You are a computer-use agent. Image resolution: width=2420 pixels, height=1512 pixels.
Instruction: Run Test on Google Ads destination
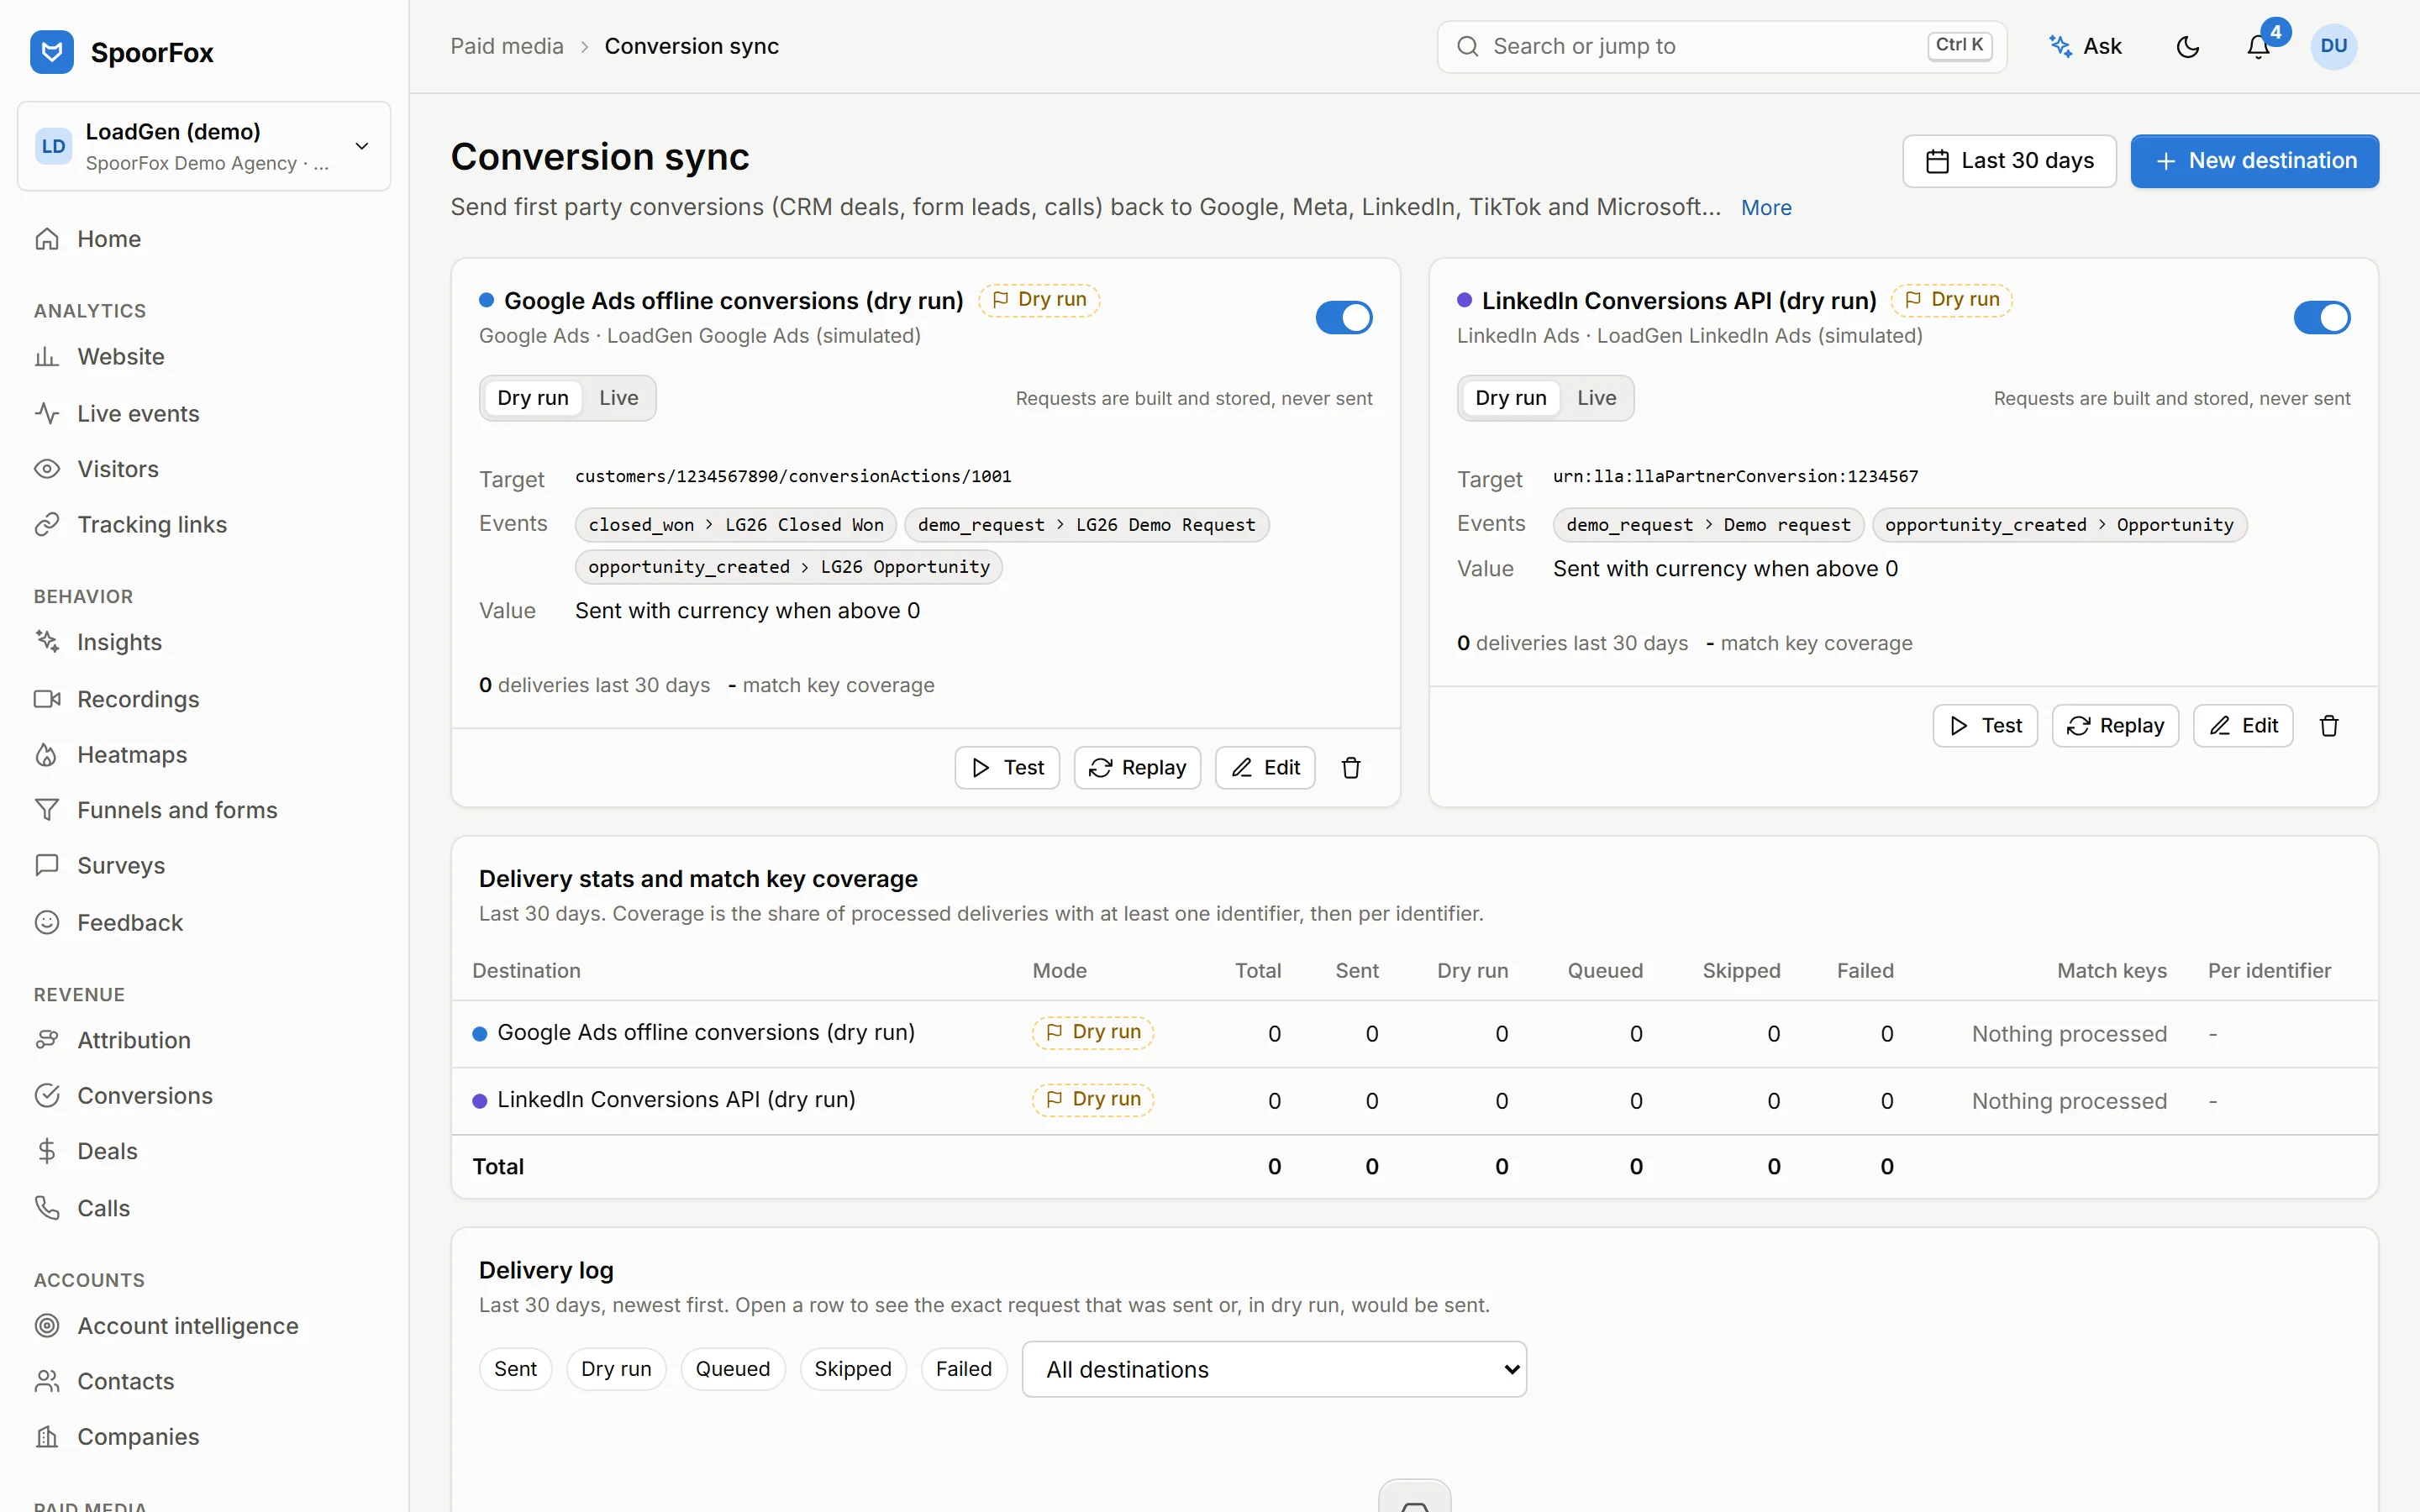click(x=1007, y=768)
